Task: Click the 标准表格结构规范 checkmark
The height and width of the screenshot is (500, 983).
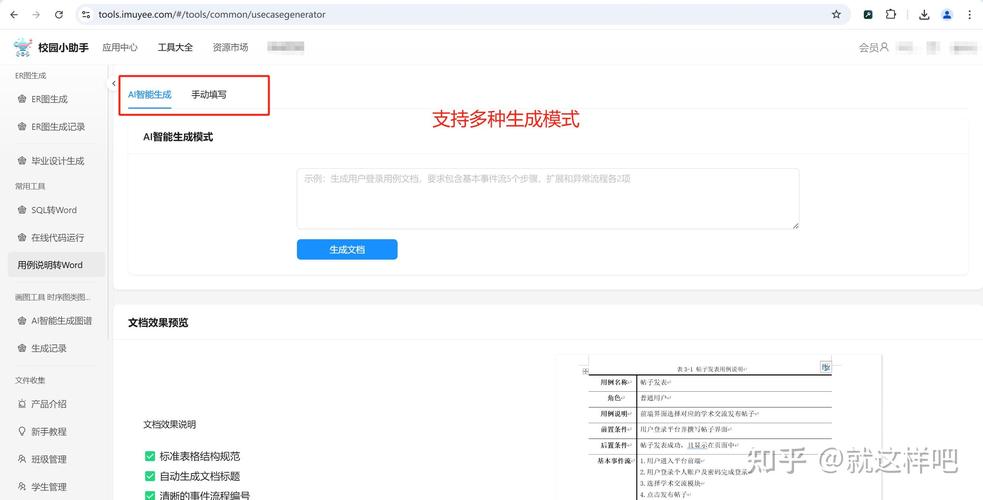Action: coord(150,456)
